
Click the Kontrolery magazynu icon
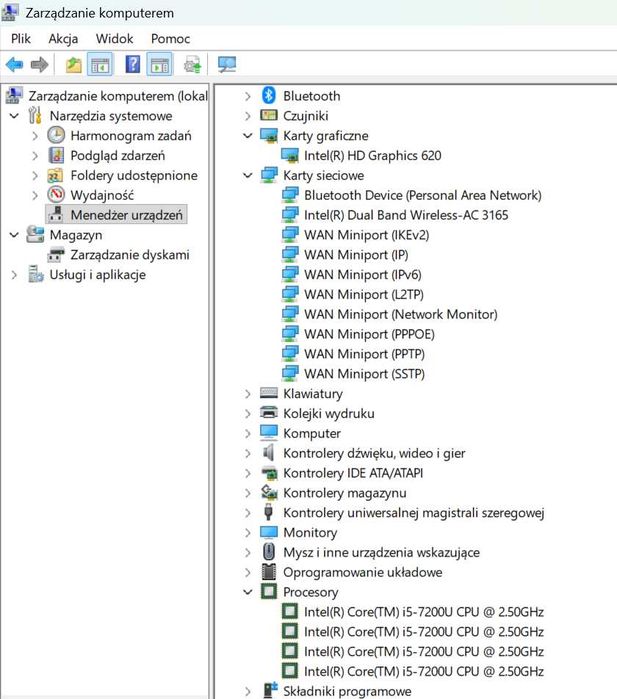[x=269, y=492]
